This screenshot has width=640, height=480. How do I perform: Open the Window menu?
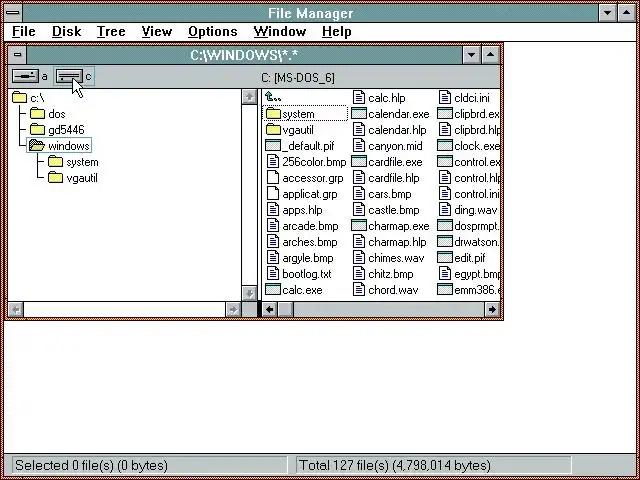(x=280, y=31)
